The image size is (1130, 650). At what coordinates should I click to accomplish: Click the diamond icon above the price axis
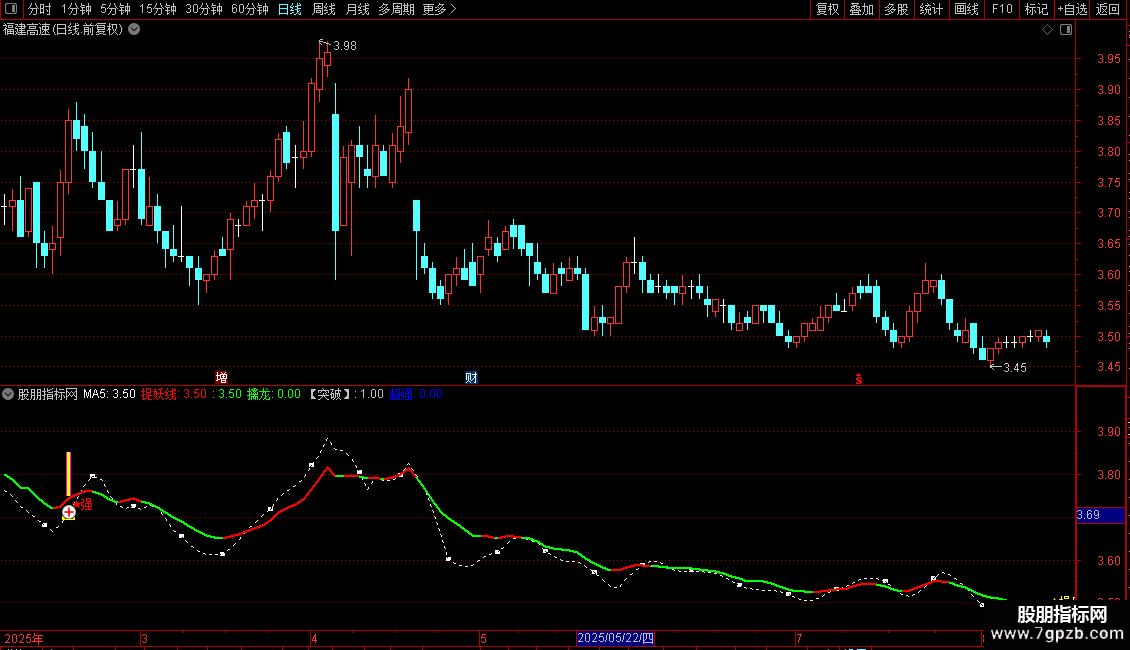pyautogui.click(x=1048, y=30)
